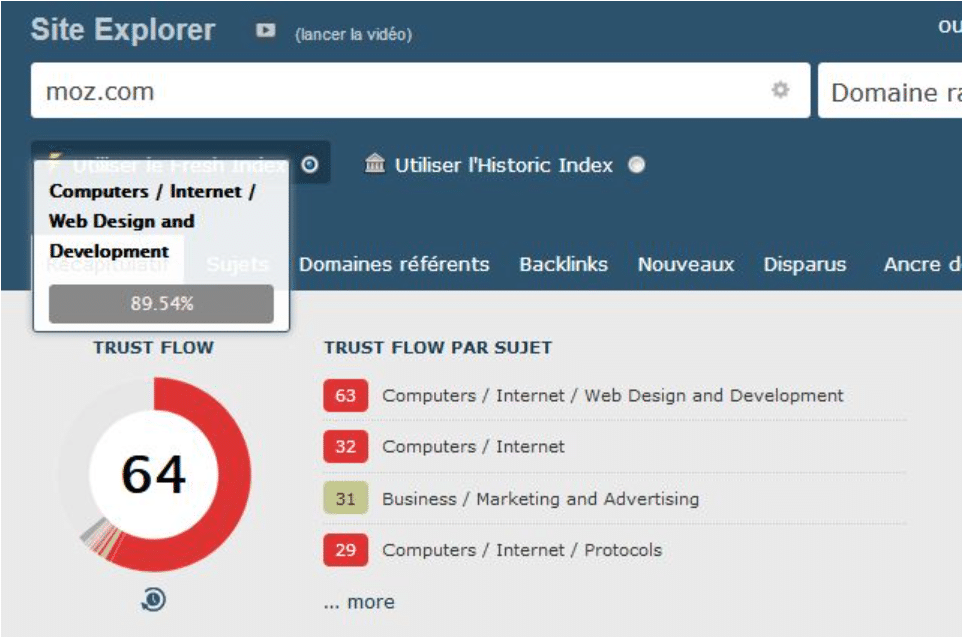Click the Trust Flow donut chart value 64
The height and width of the screenshot is (637, 964).
click(x=154, y=474)
